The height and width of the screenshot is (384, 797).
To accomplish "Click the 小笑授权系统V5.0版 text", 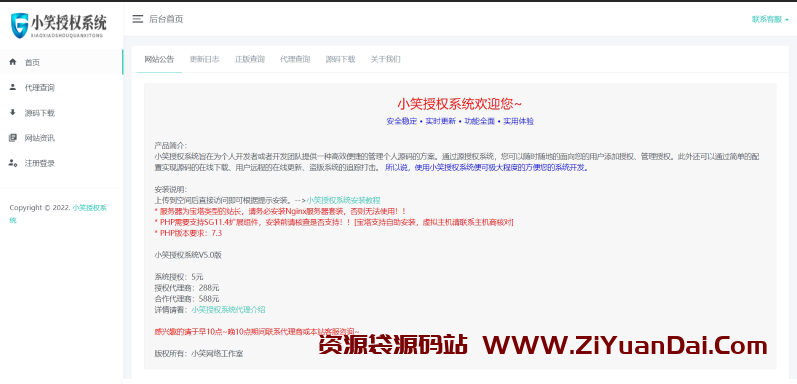I will coord(188,255).
